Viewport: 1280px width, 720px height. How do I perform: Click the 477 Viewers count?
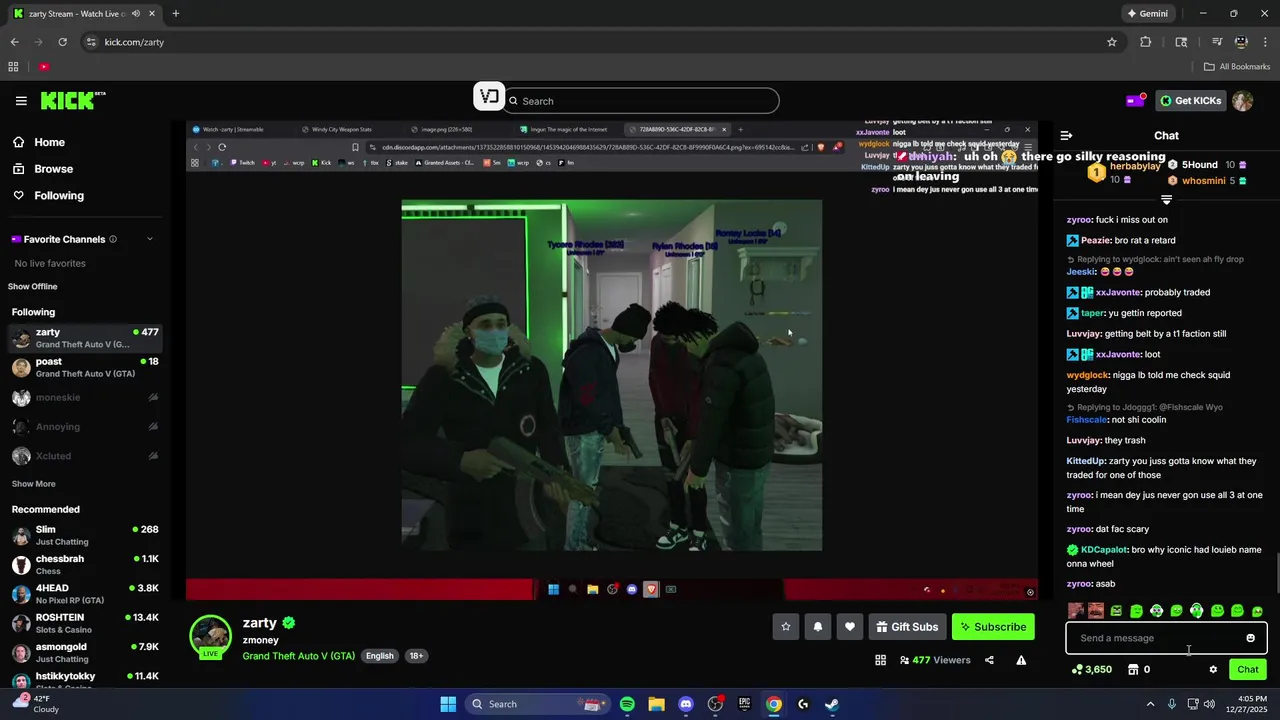coord(935,660)
